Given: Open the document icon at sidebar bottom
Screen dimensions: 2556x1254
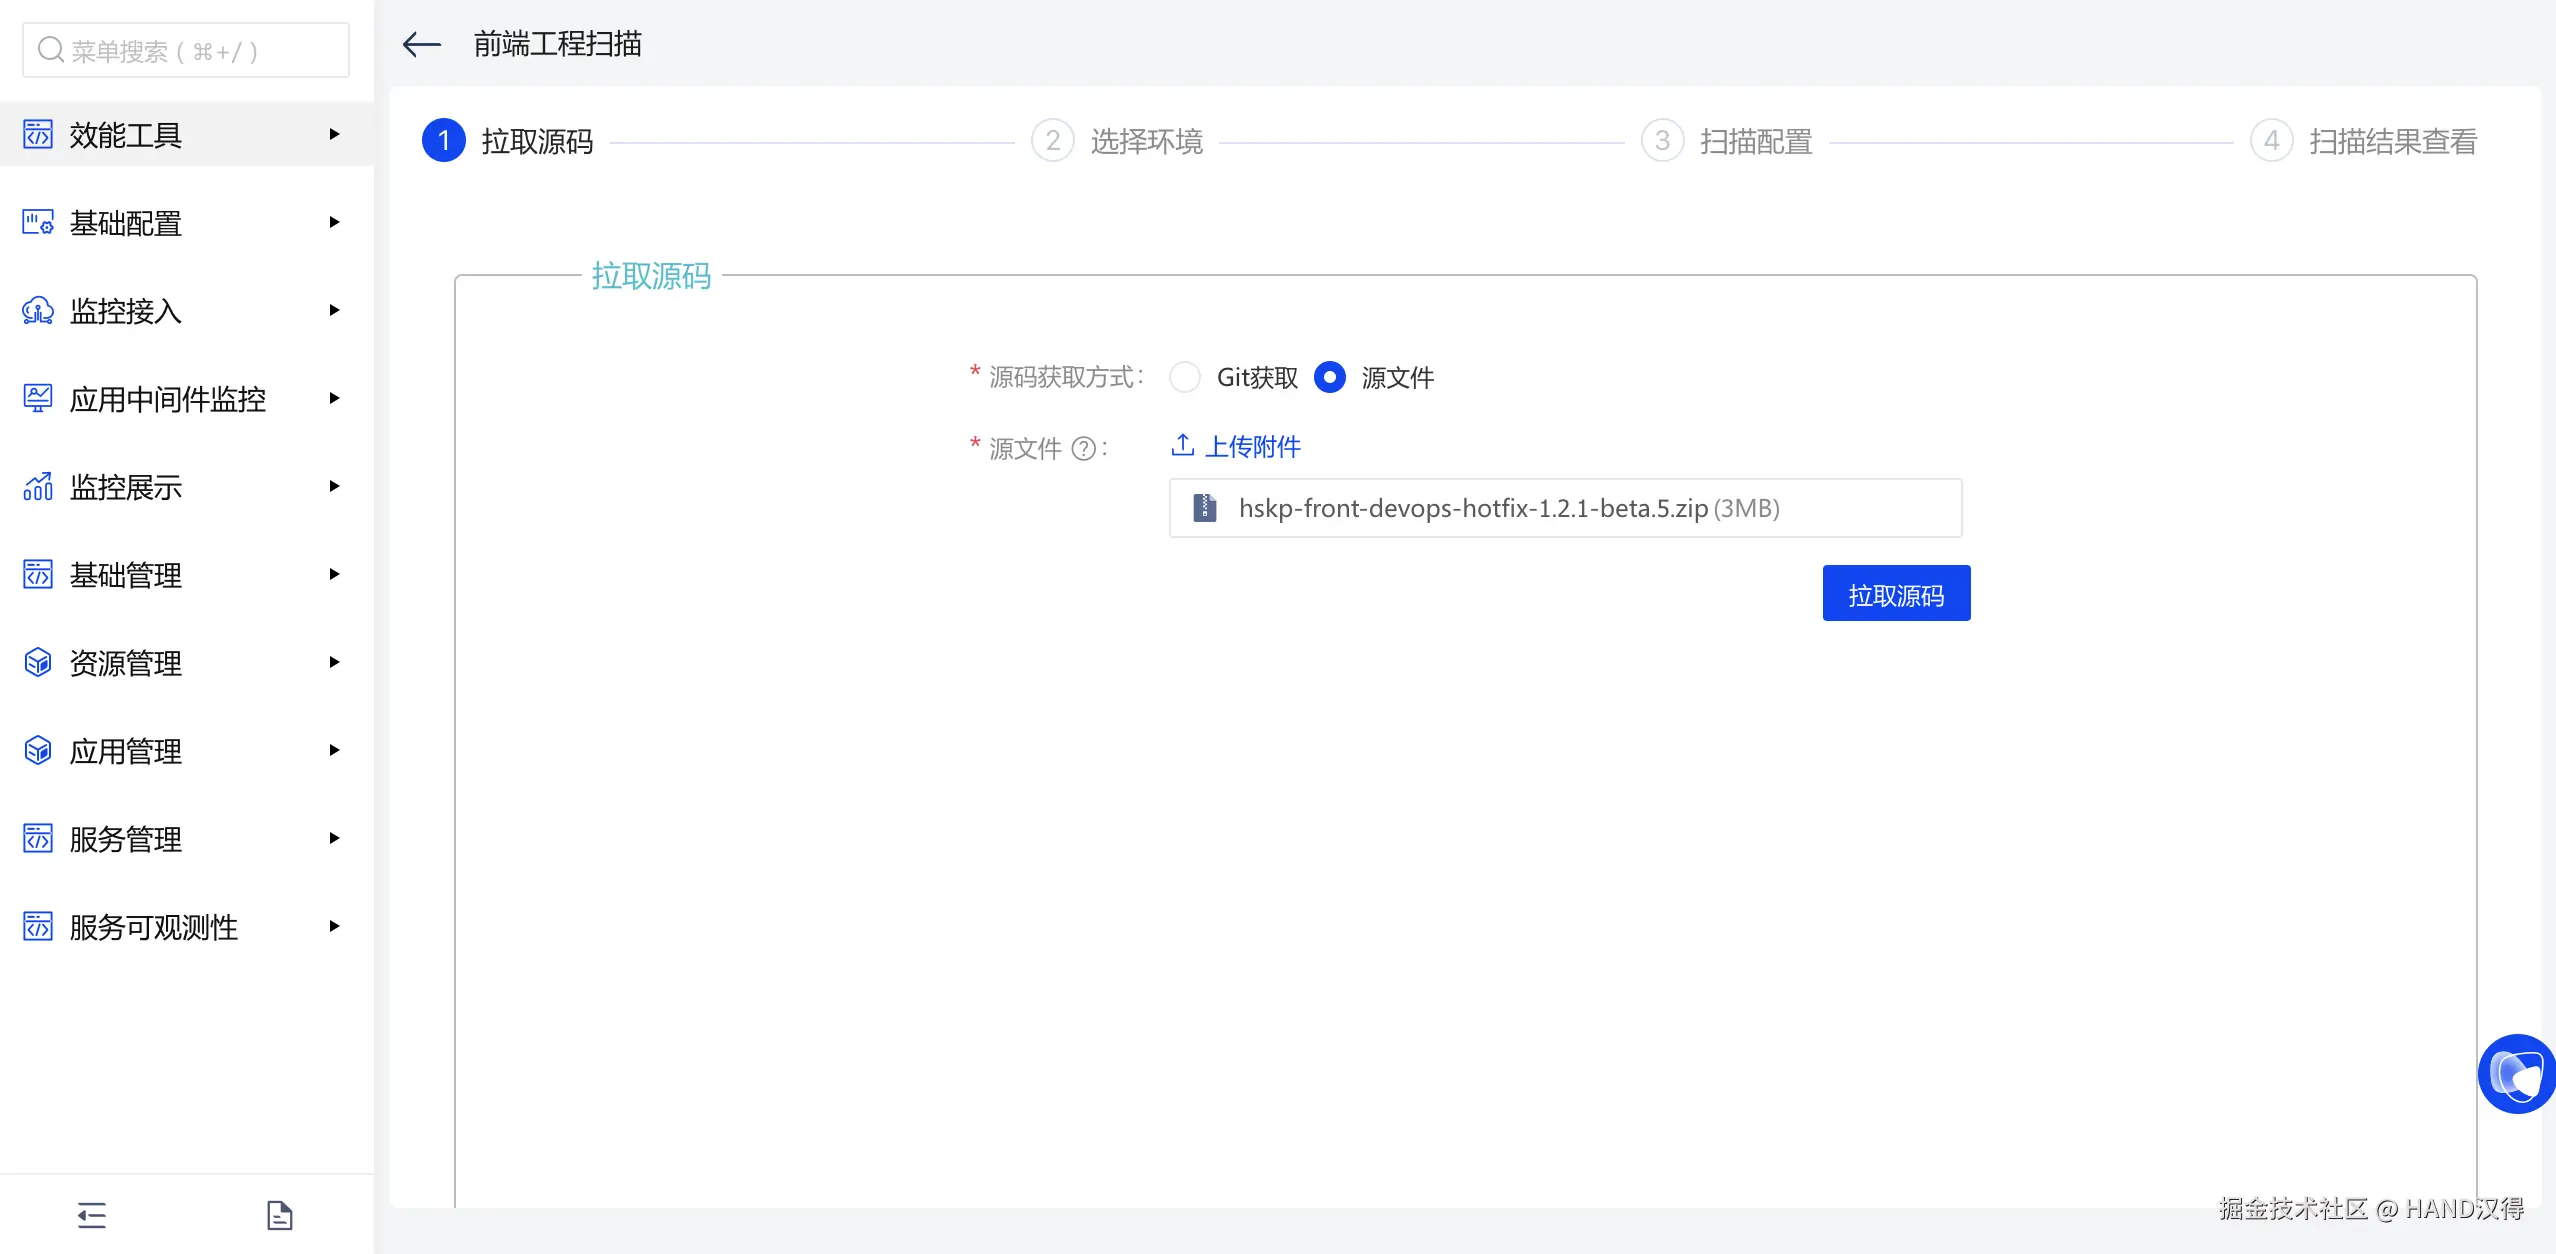Looking at the screenshot, I should coord(280,1215).
